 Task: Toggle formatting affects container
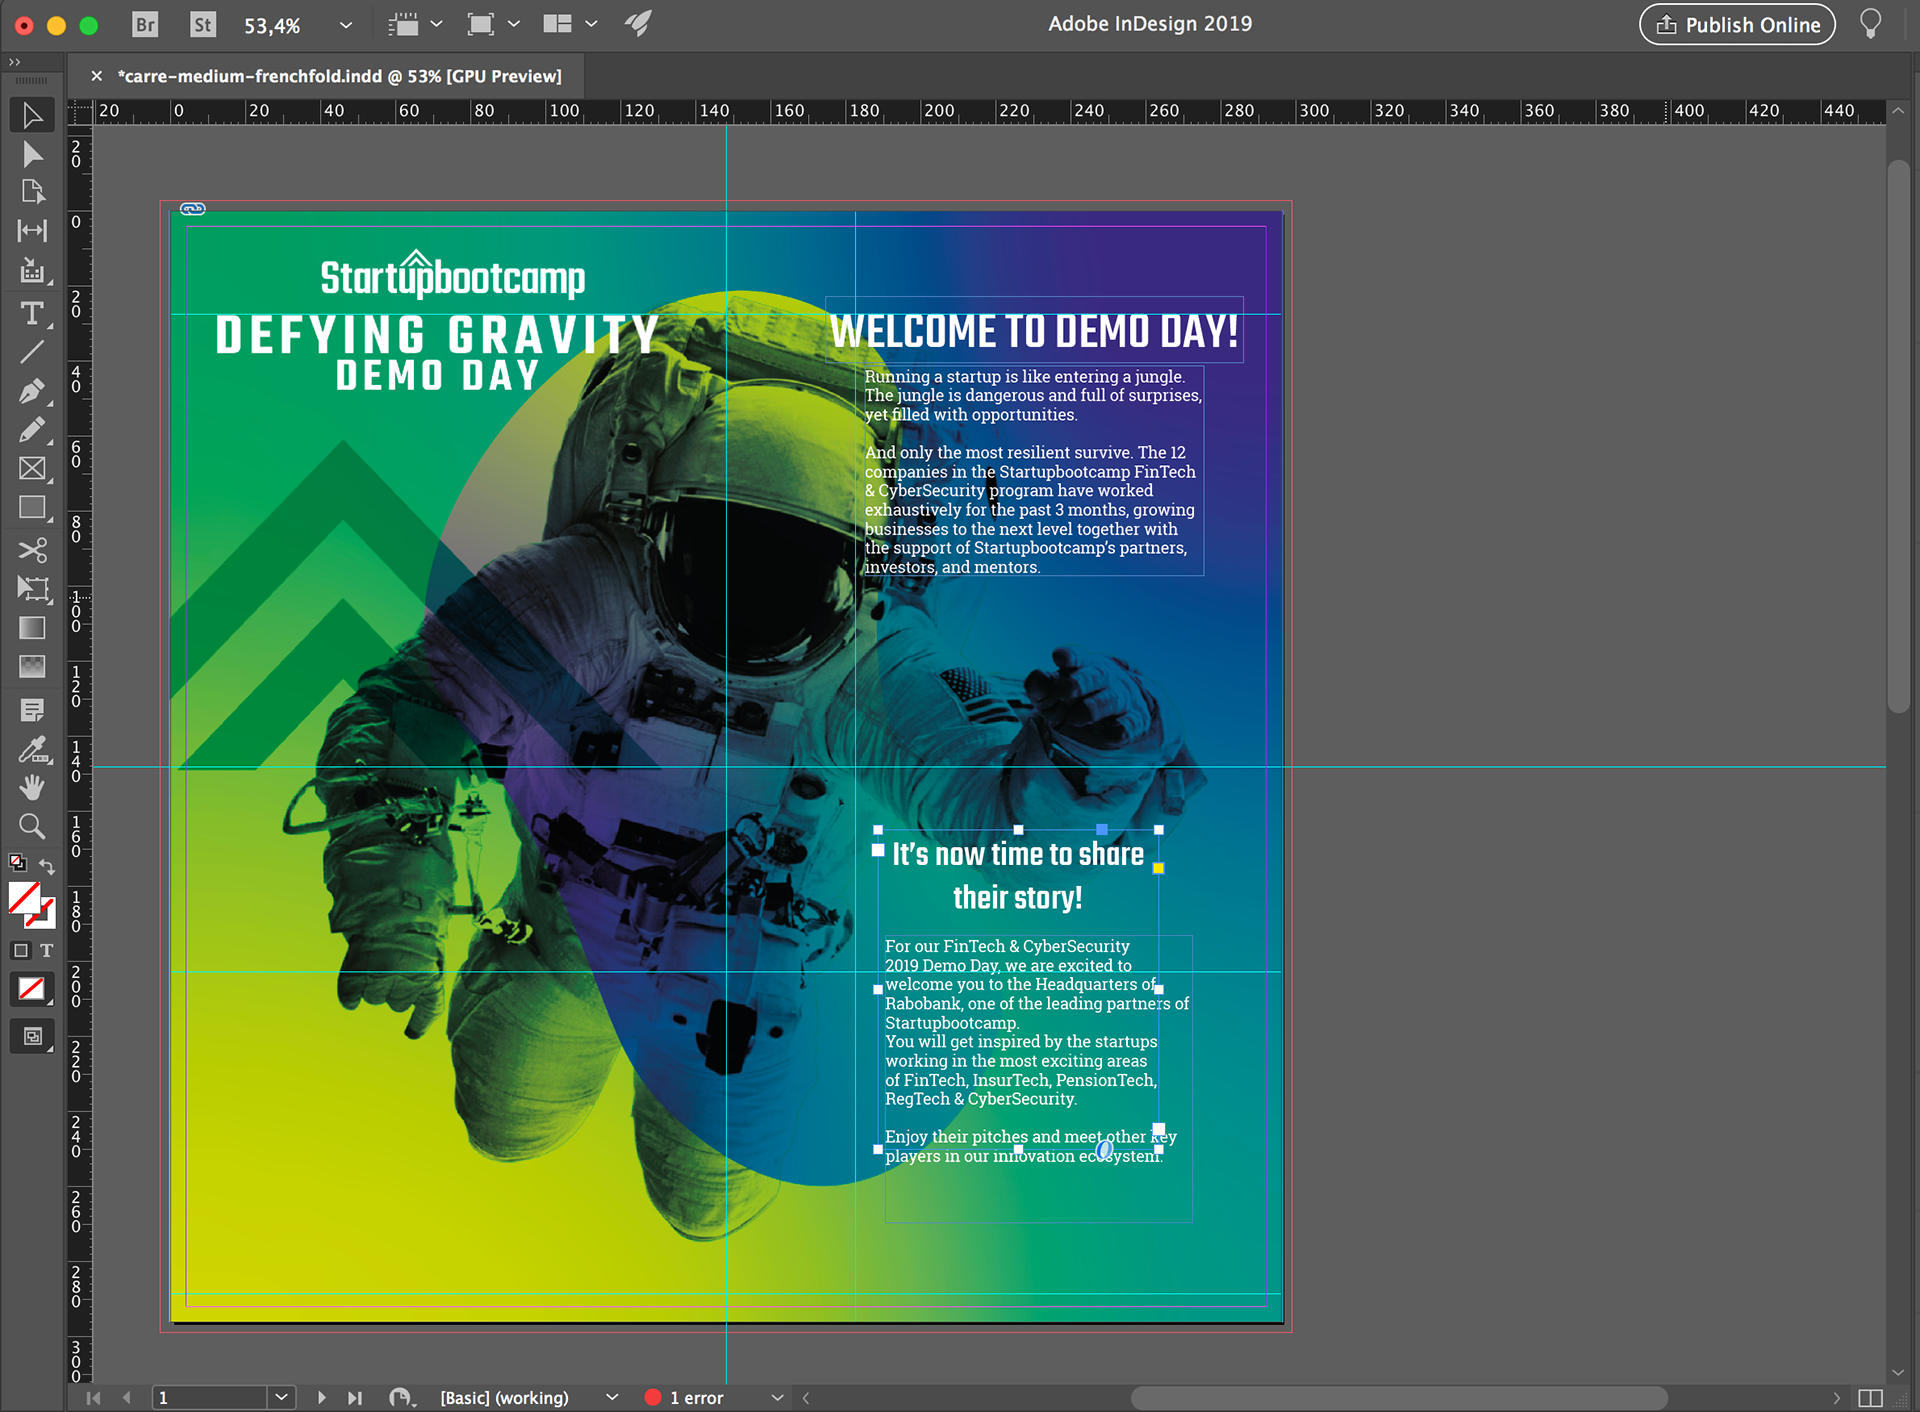coord(21,950)
